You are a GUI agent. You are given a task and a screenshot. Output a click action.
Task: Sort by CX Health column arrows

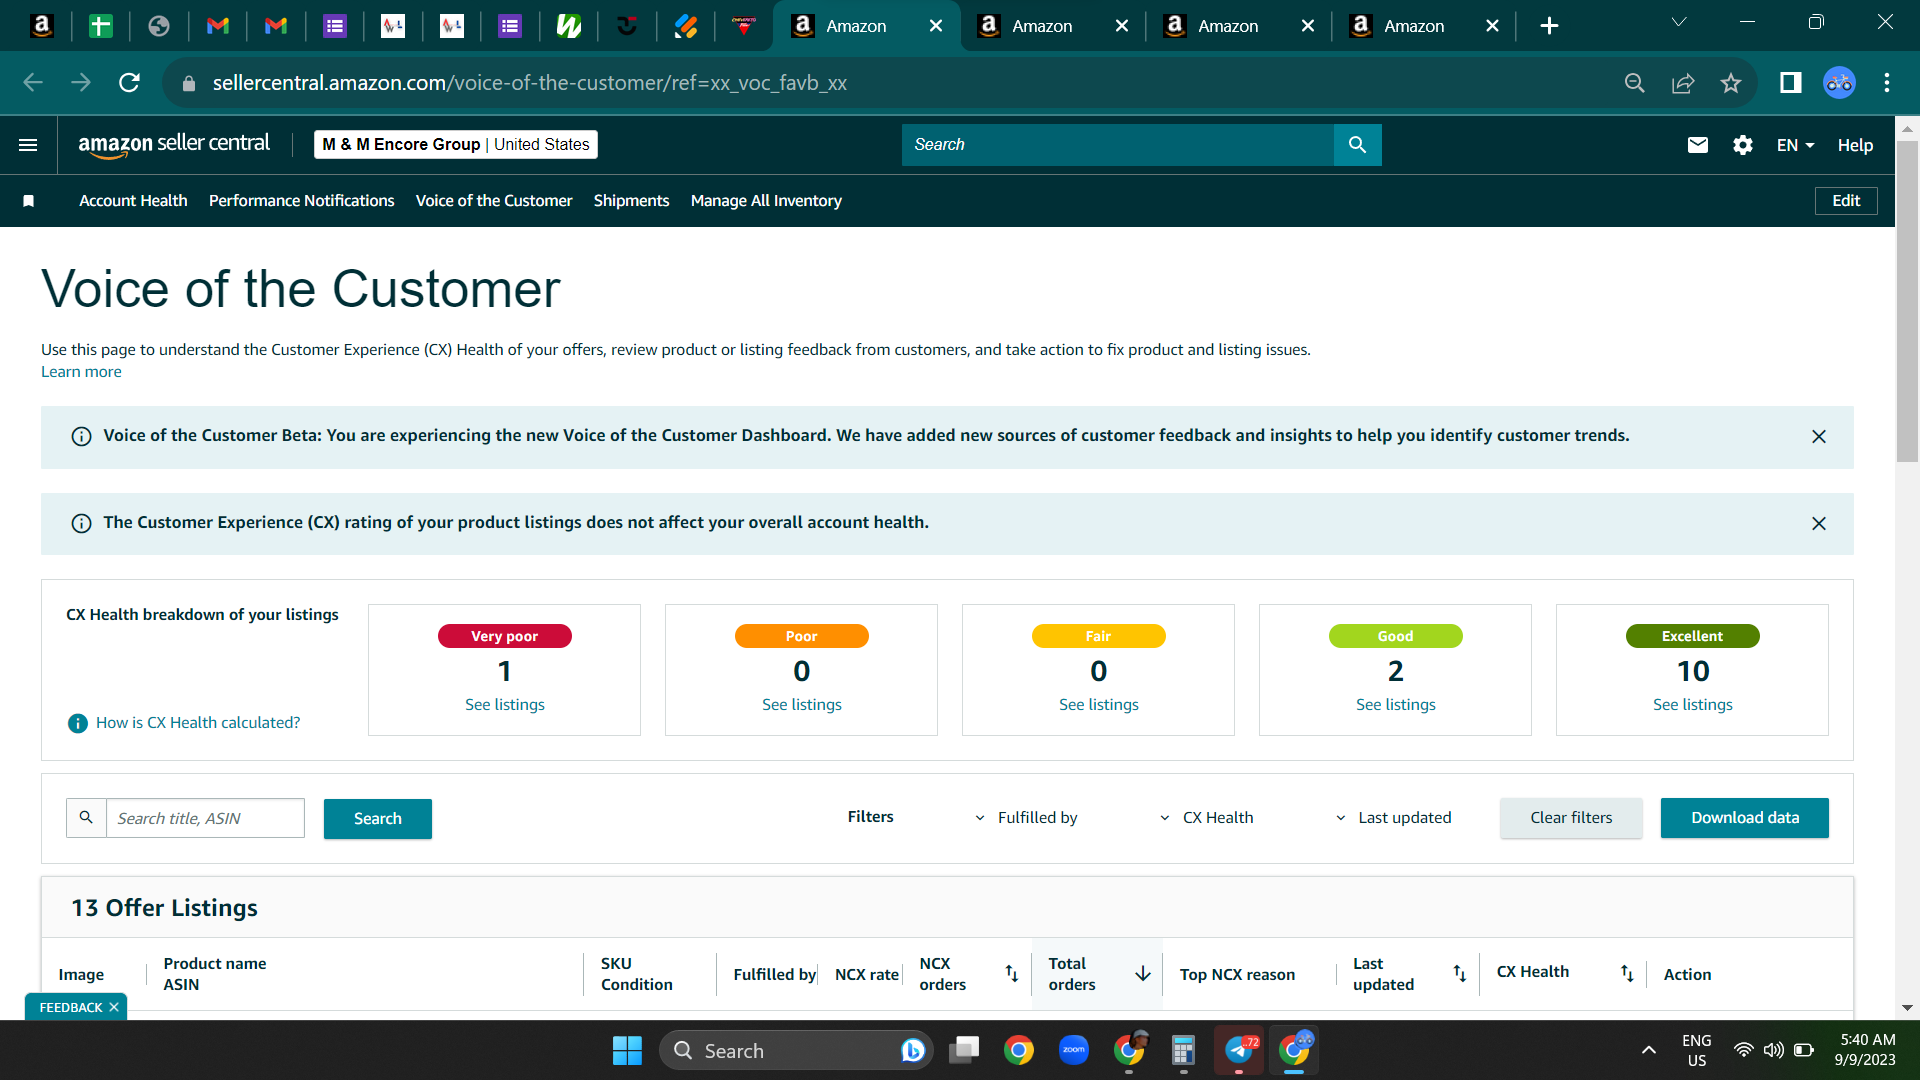1627,973
